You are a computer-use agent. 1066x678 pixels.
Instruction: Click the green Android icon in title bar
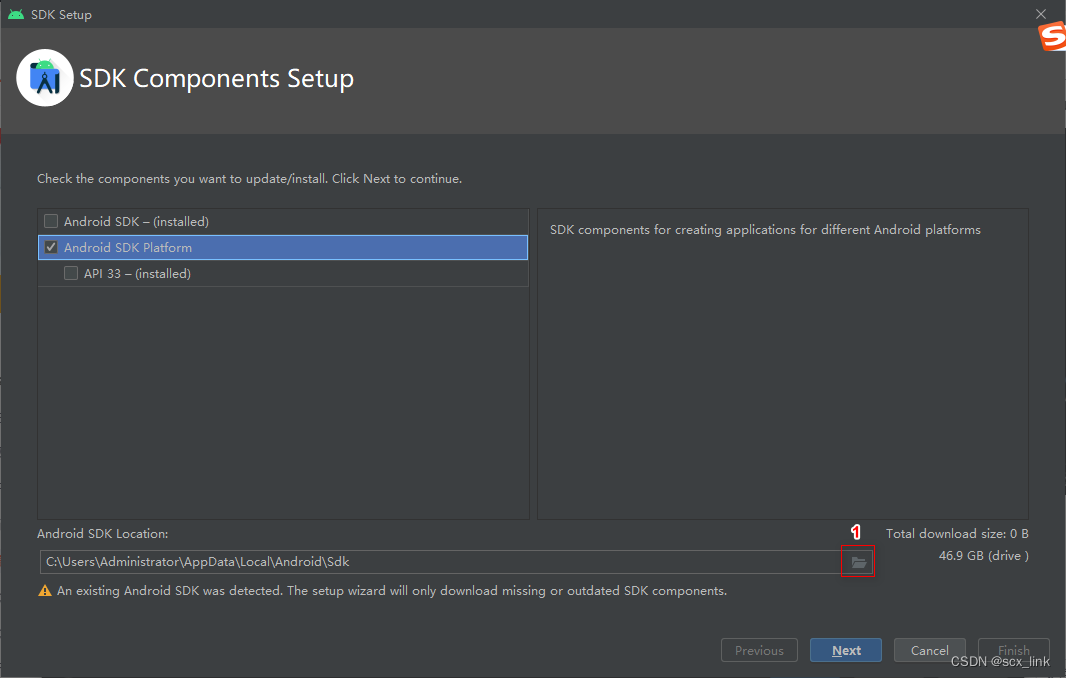pos(16,14)
